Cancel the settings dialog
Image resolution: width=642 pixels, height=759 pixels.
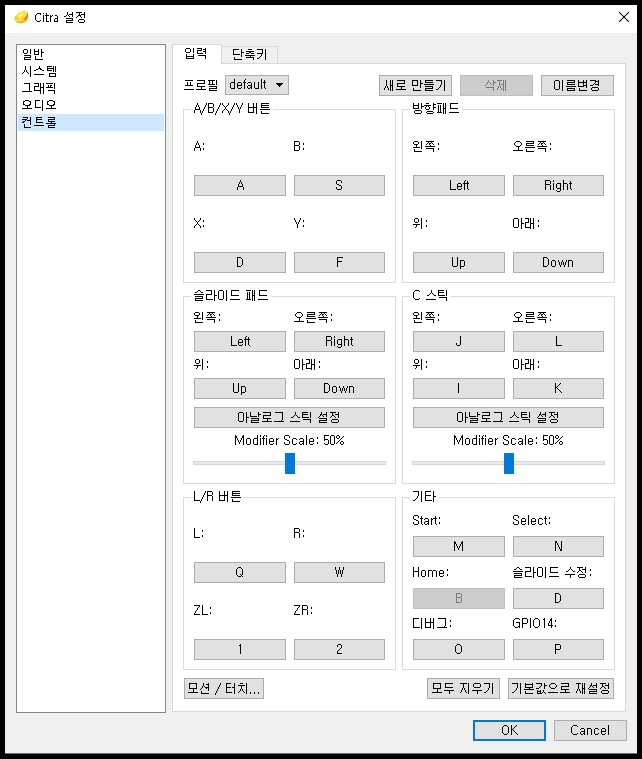tap(590, 730)
